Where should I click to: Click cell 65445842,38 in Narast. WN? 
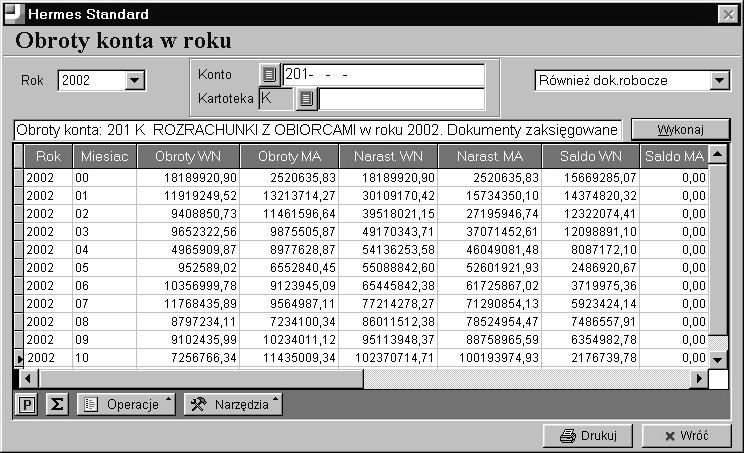[389, 286]
